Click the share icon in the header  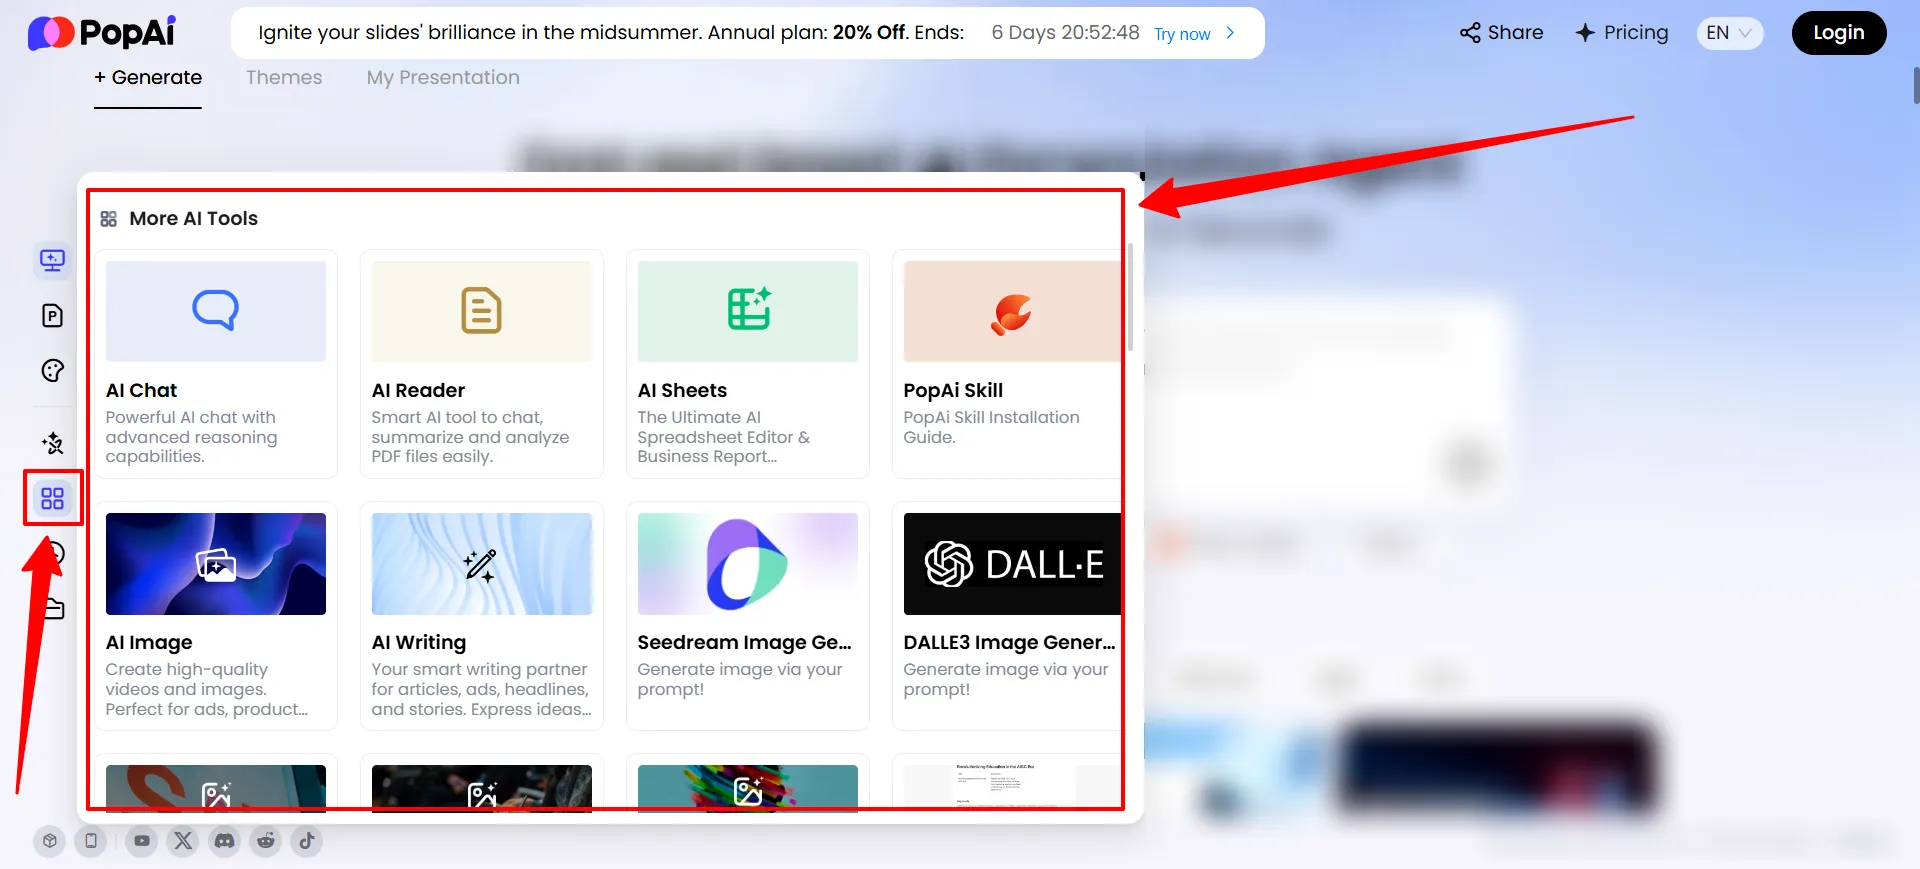pos(1470,33)
